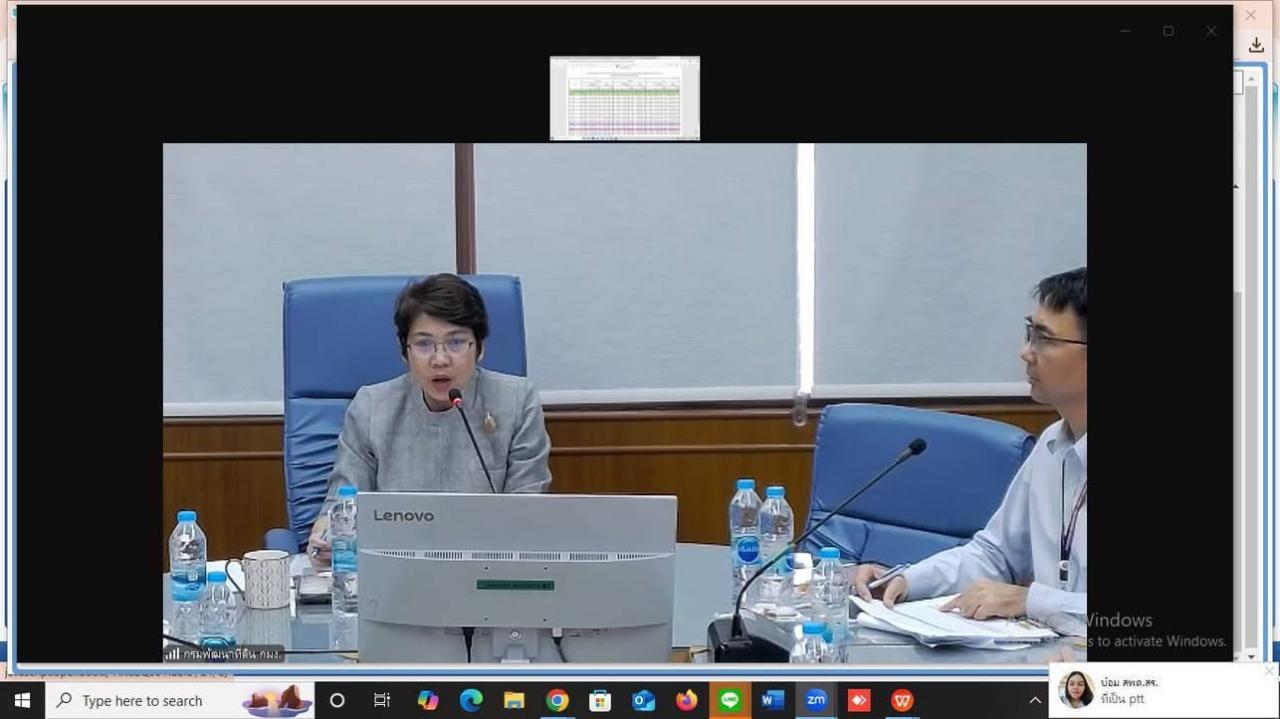Screen dimensions: 1280x719
Task: Open File Explorer from taskbar
Action: click(514, 701)
